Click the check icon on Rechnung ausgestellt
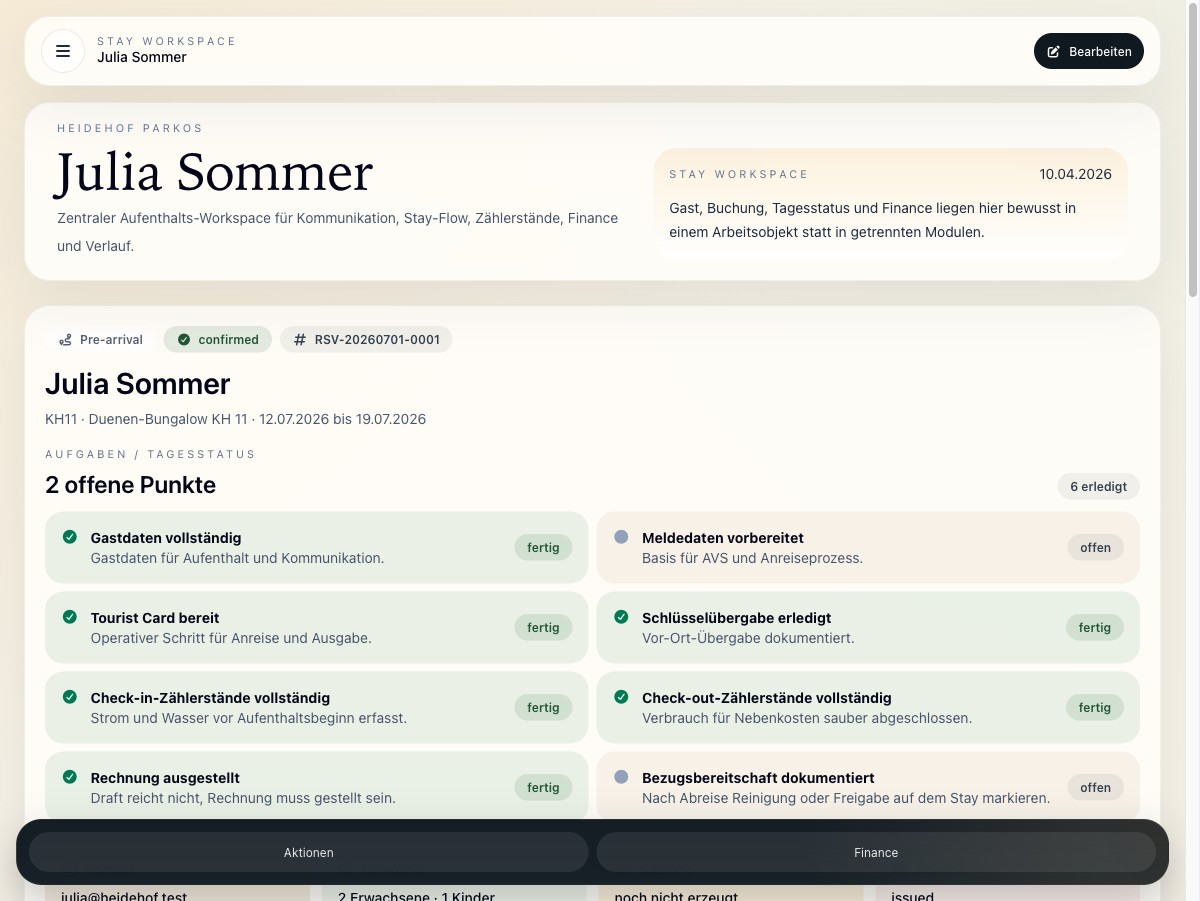Screen dimensions: 1200x901 pyautogui.click(x=69, y=777)
